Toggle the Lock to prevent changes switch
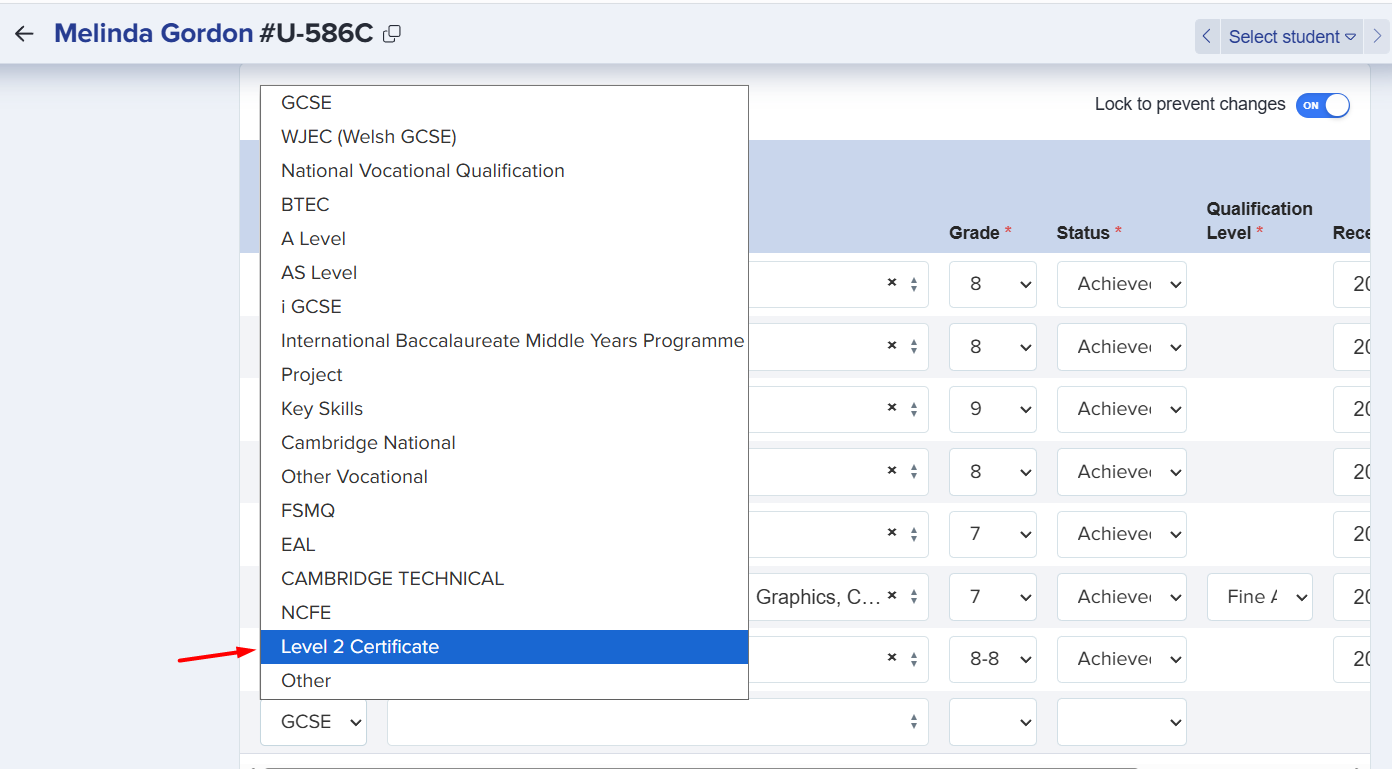The width and height of the screenshot is (1392, 769). [x=1322, y=105]
